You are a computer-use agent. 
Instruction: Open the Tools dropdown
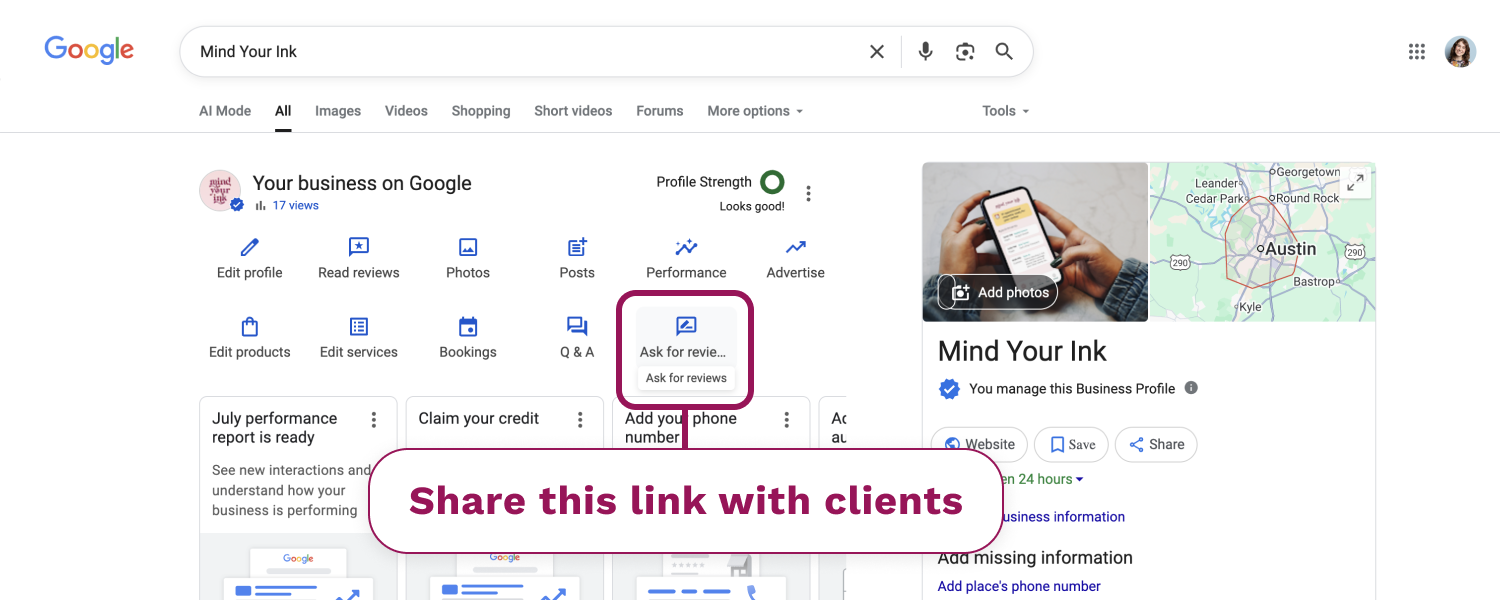pos(1005,111)
